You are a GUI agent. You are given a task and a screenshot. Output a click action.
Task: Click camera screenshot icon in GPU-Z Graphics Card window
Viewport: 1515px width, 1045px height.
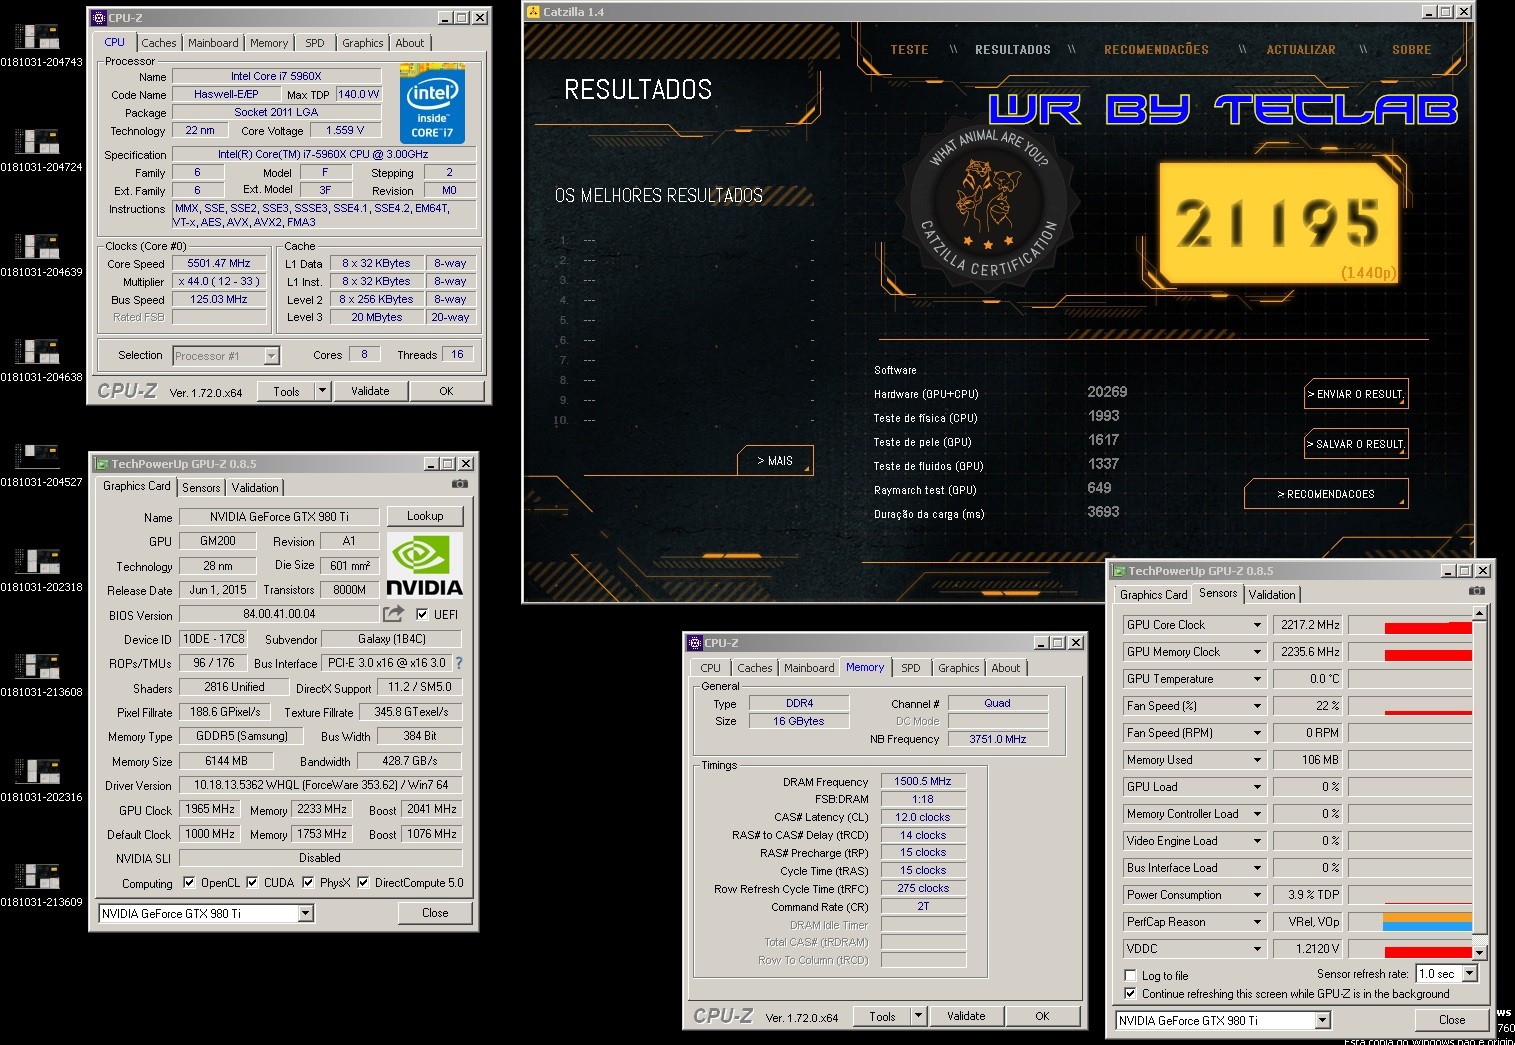pyautogui.click(x=460, y=484)
